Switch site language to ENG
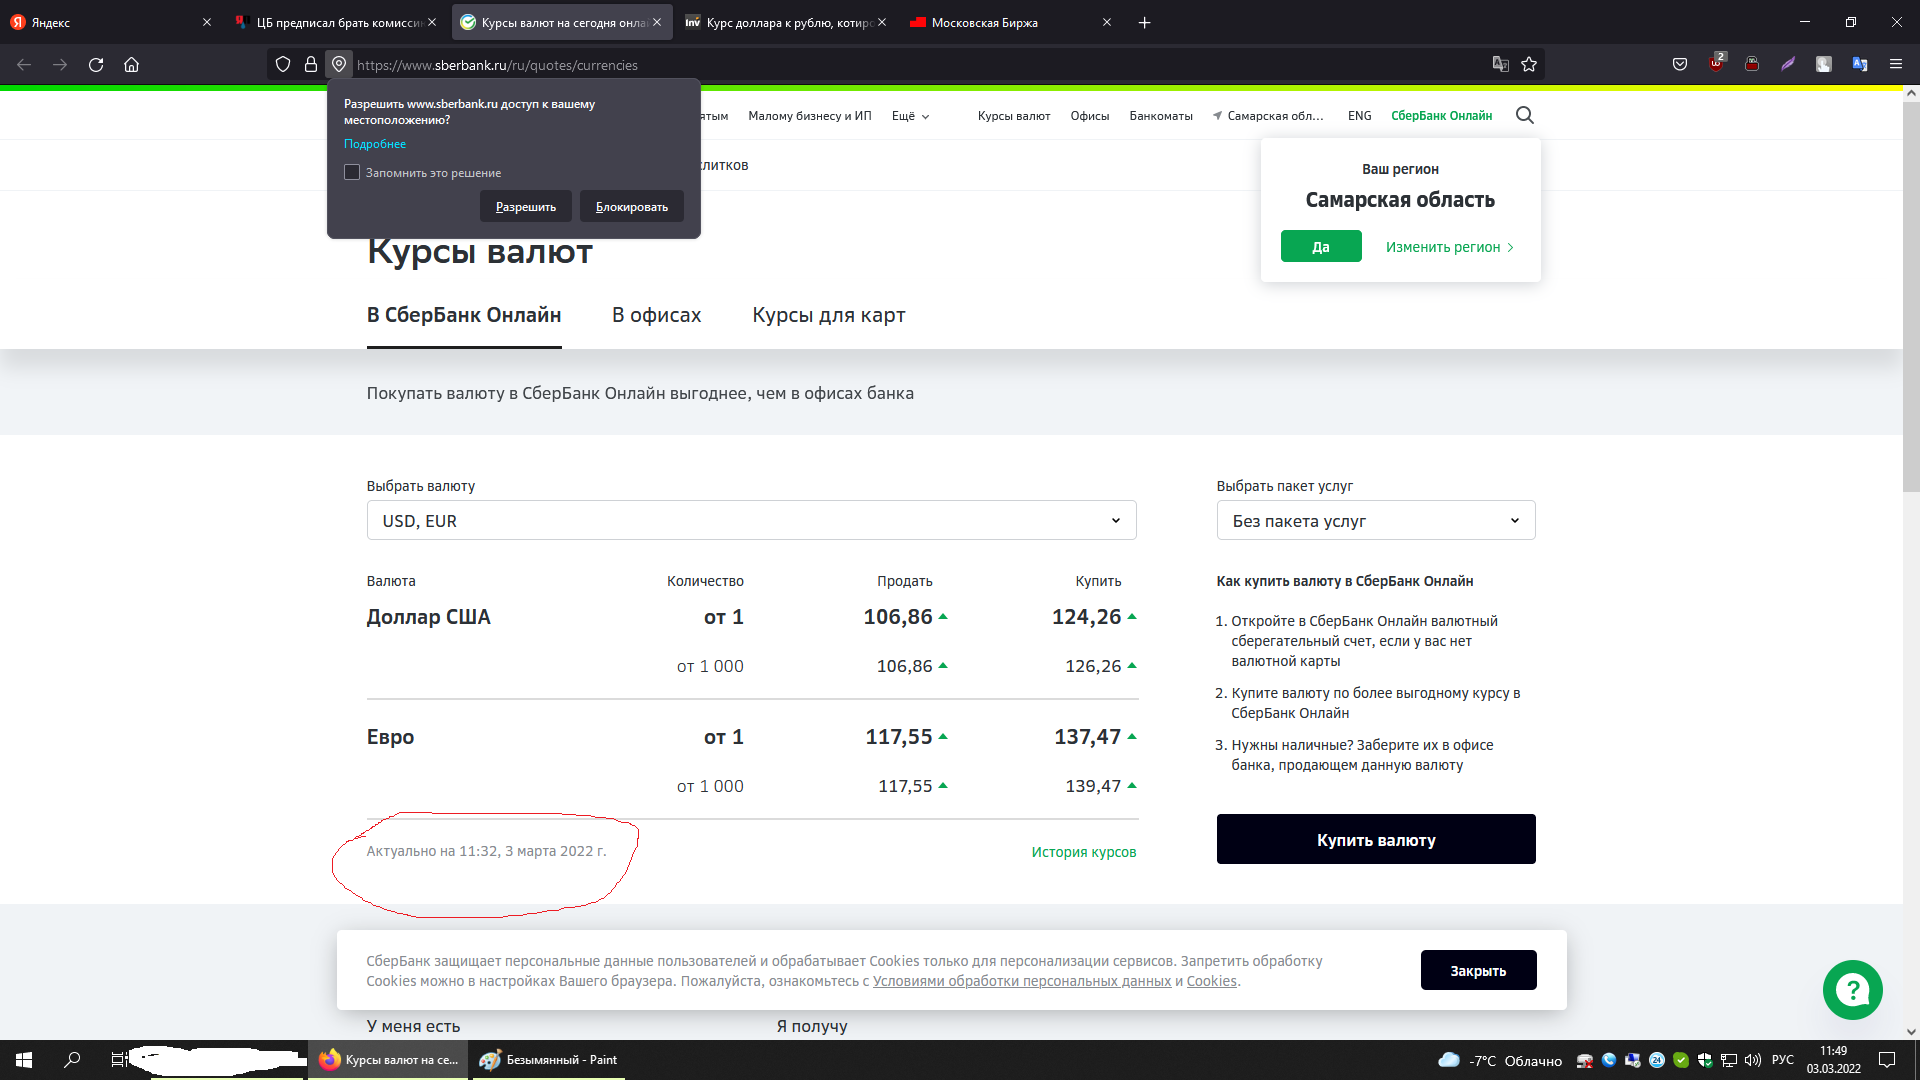The image size is (1920, 1080). click(x=1359, y=116)
